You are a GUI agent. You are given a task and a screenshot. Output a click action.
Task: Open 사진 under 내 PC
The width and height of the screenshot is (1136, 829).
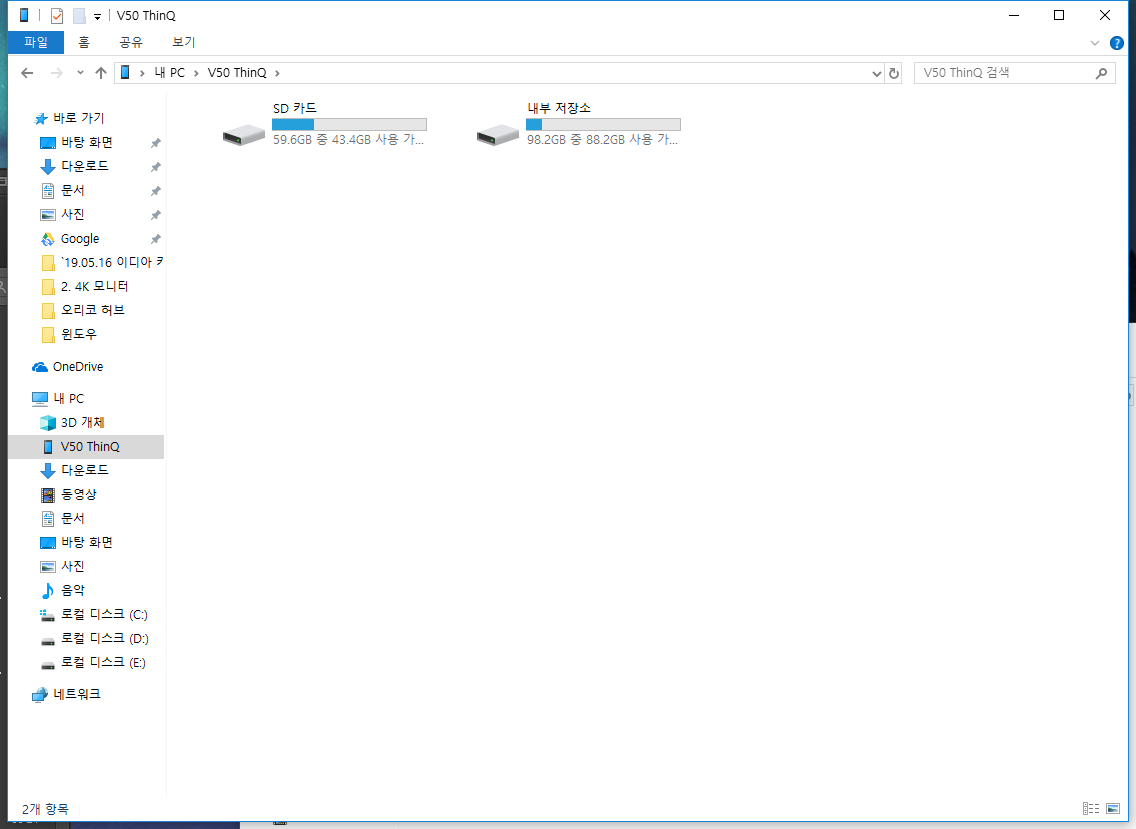[x=72, y=566]
